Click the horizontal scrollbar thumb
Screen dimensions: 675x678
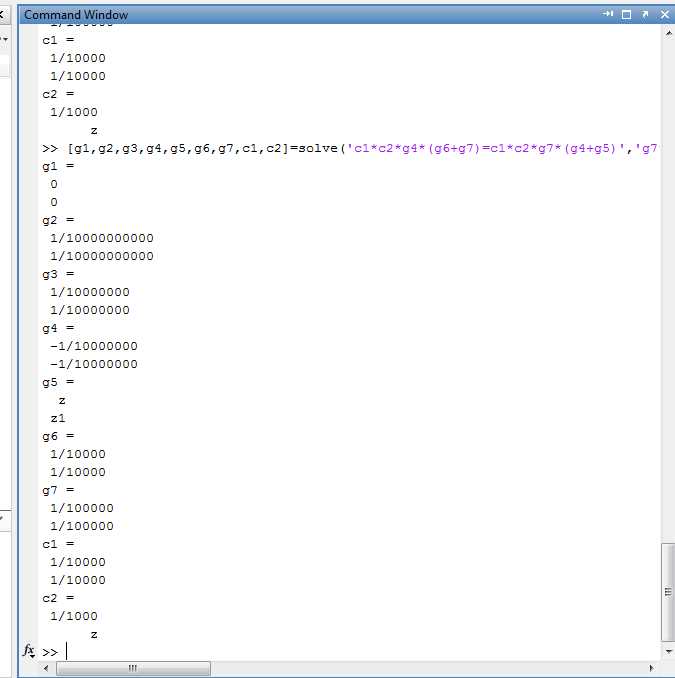point(133,668)
